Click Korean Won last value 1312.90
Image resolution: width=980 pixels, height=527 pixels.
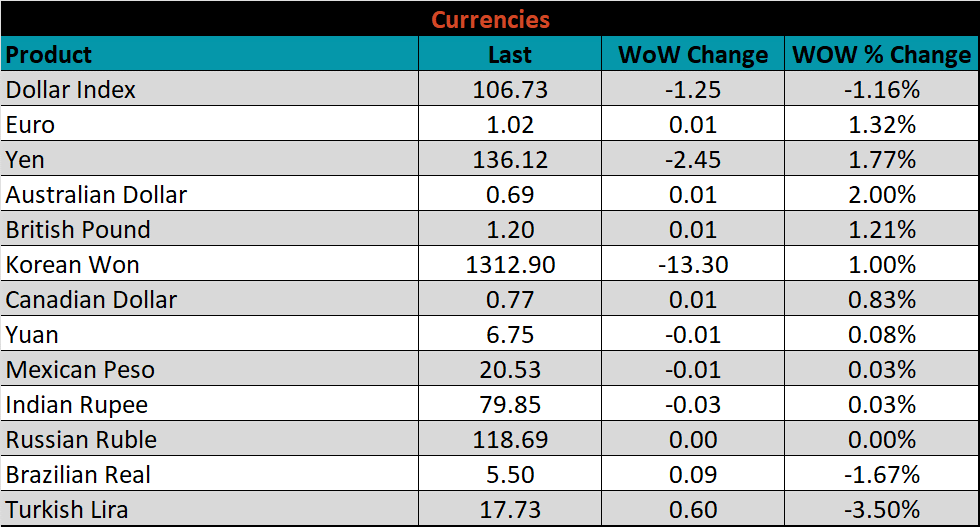510,265
